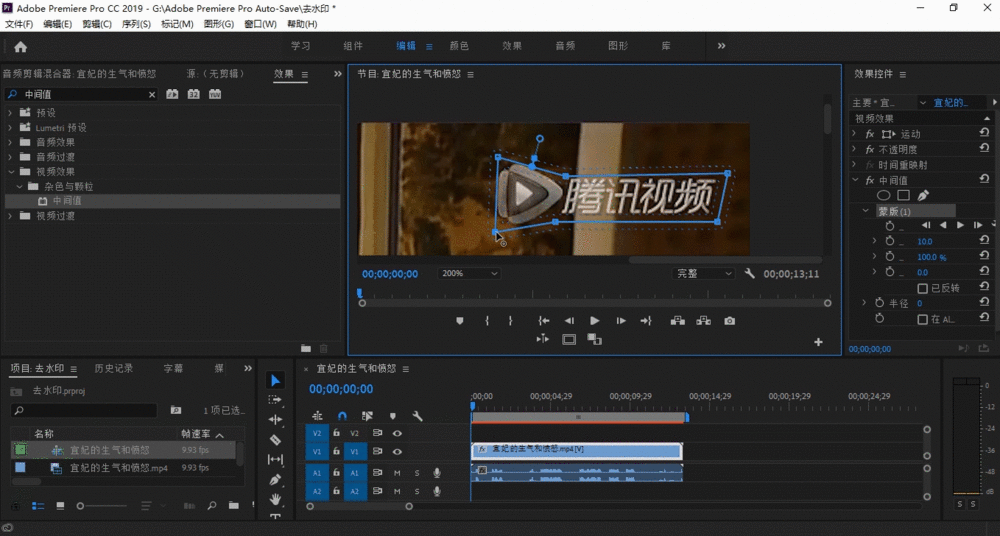Collapse the 视频效果 folder
Screen dimensions: 1000x536
pyautogui.click(x=10, y=172)
